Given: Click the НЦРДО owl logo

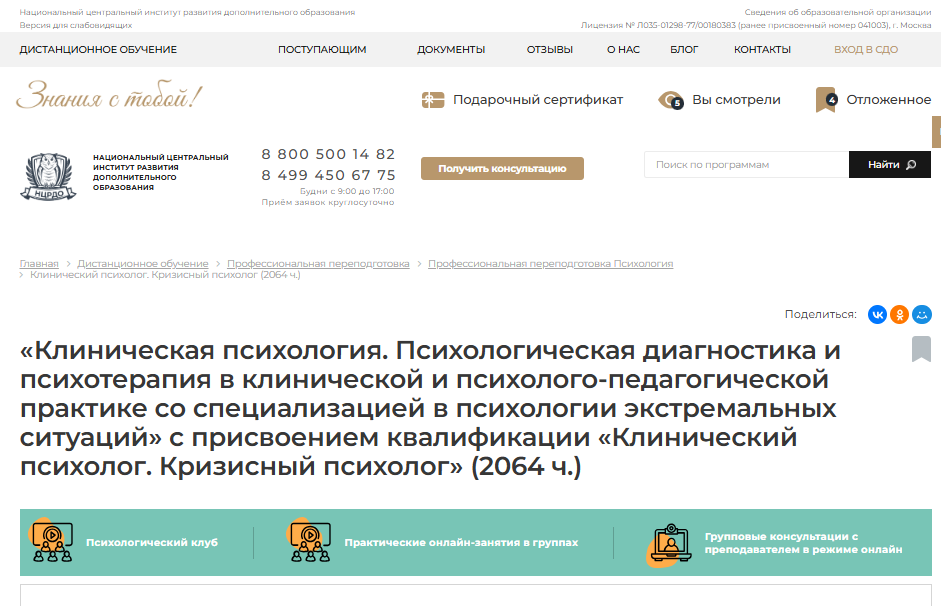Looking at the screenshot, I should [x=48, y=176].
